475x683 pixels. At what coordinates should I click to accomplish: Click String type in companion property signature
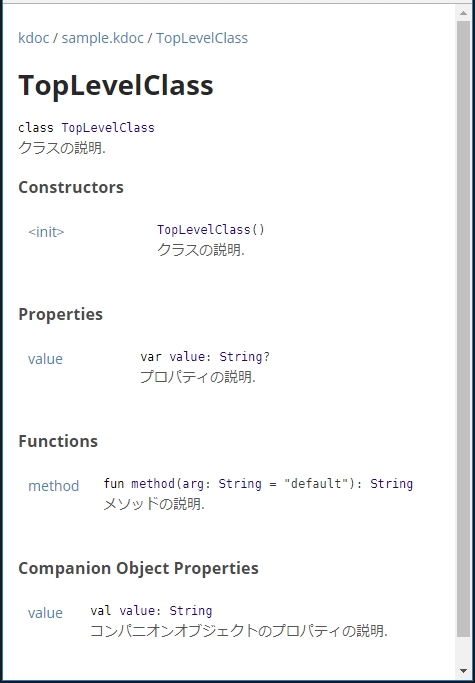point(190,611)
